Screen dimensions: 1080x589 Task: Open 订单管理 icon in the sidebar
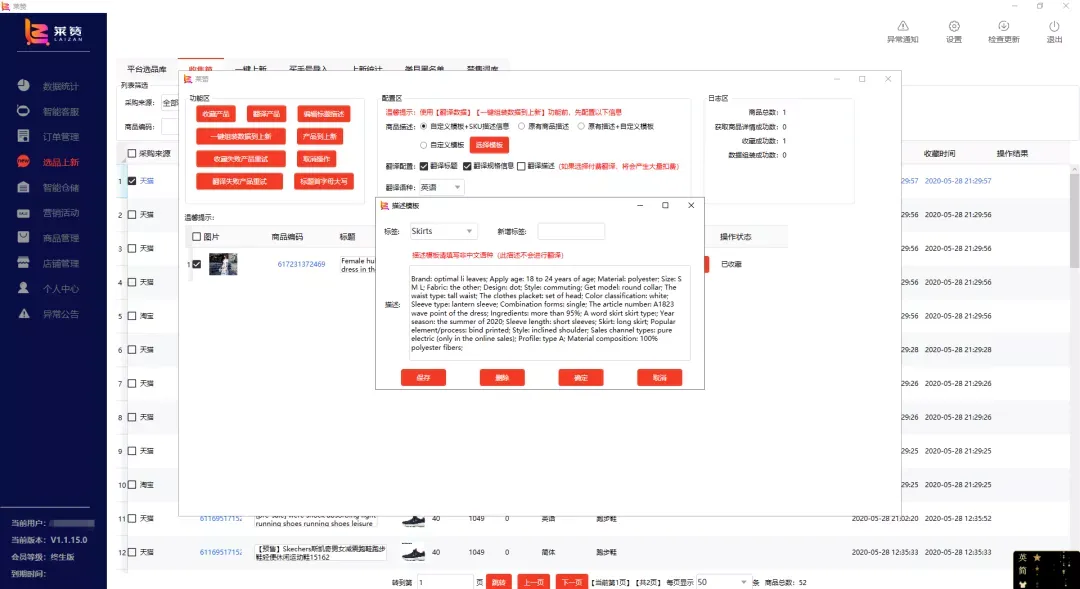(23, 136)
